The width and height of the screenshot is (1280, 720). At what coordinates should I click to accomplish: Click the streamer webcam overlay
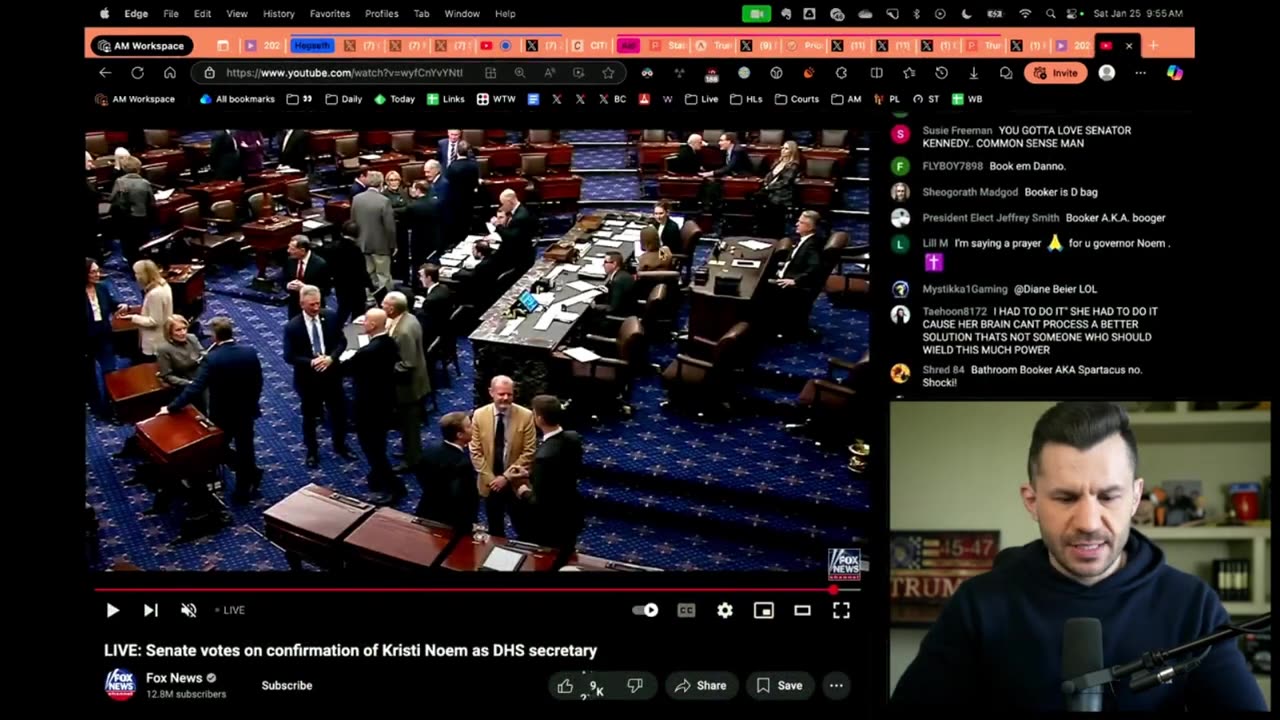point(1080,556)
